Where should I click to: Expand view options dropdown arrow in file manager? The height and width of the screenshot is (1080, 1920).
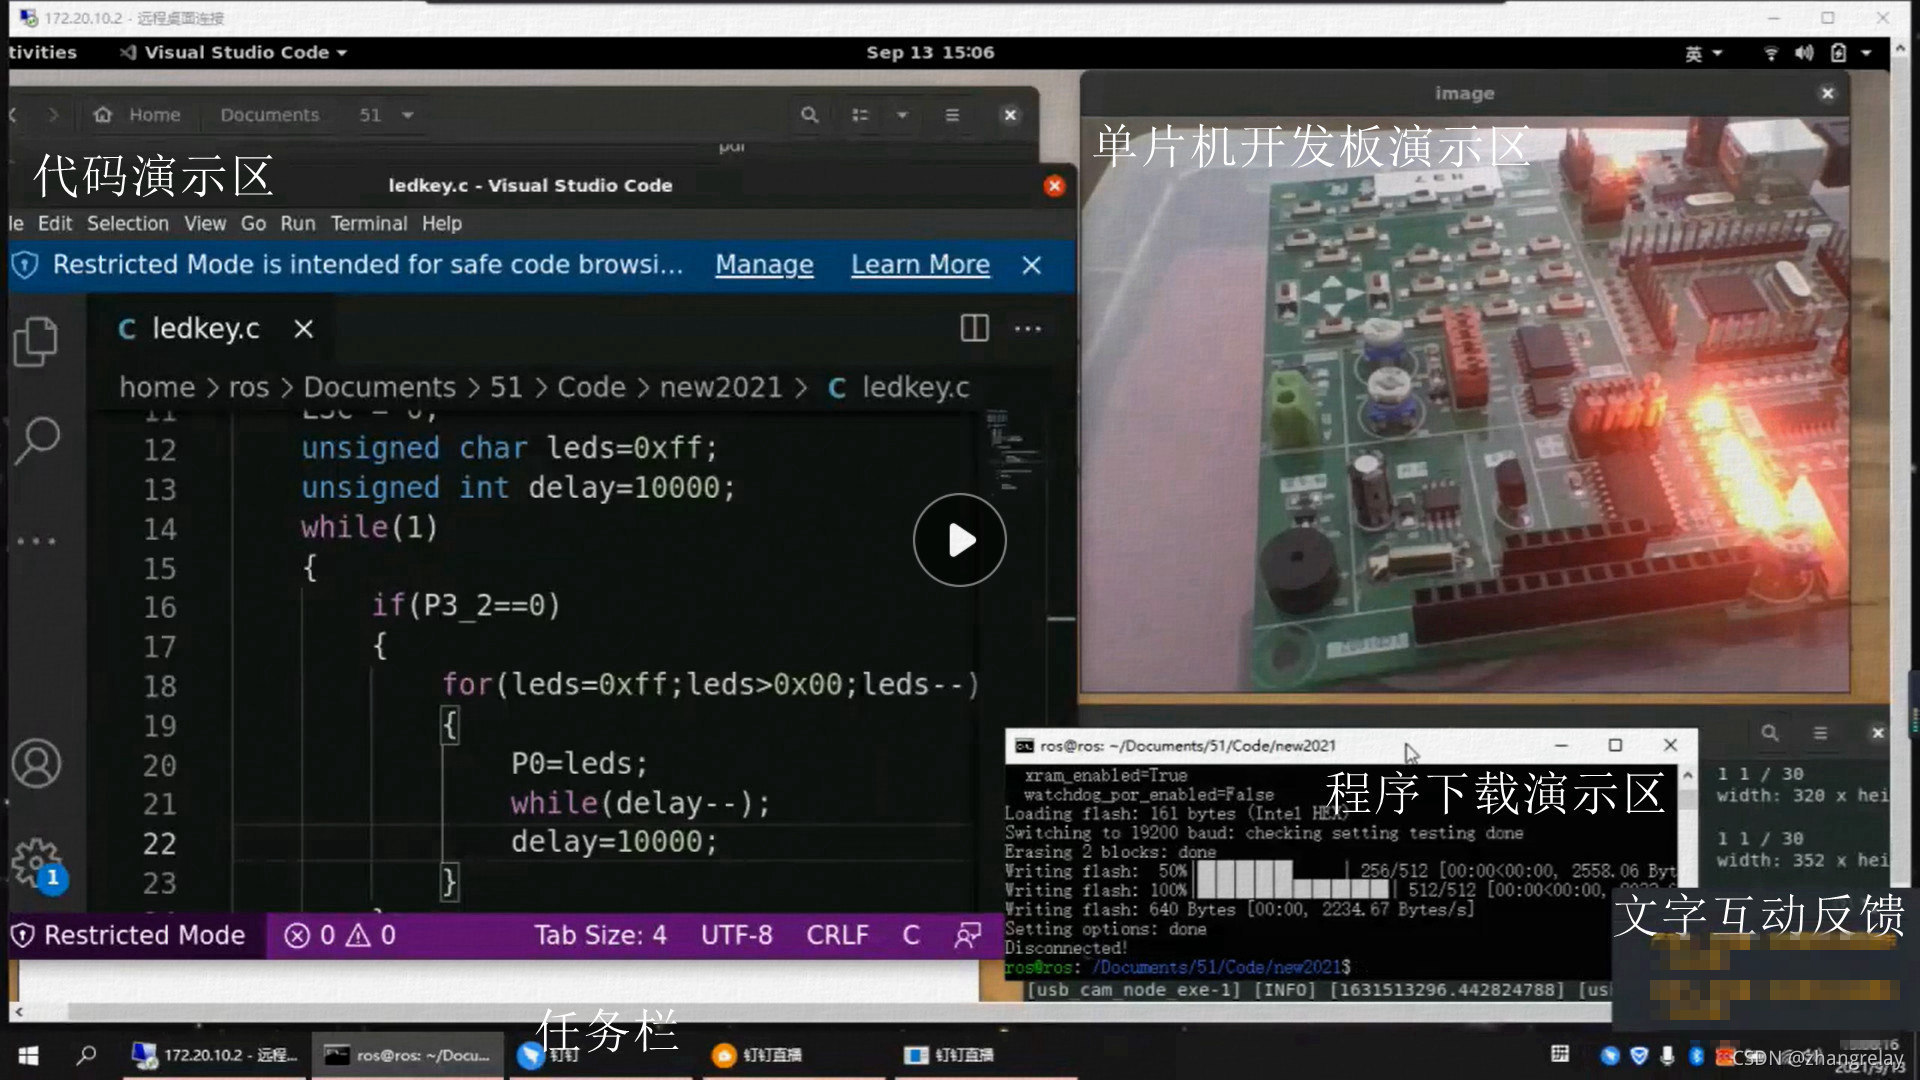pos(902,115)
